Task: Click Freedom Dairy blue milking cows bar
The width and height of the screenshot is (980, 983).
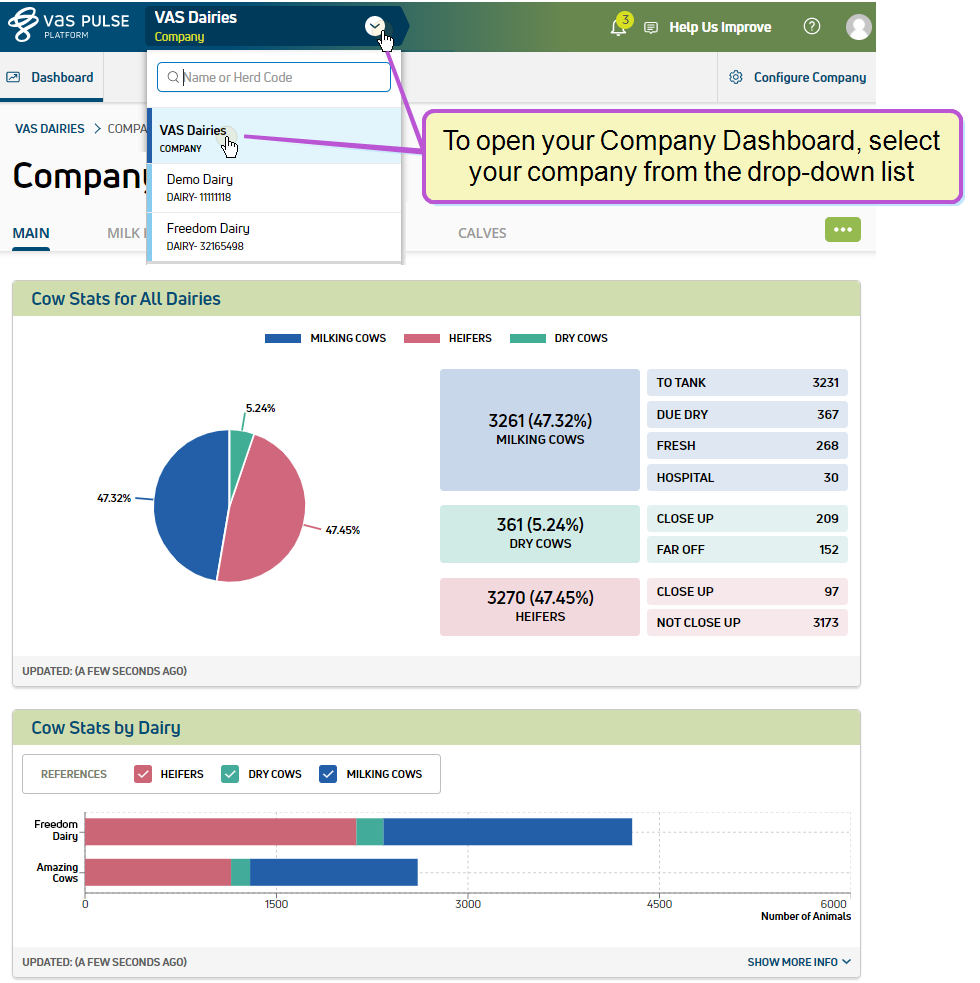Action: (x=508, y=832)
